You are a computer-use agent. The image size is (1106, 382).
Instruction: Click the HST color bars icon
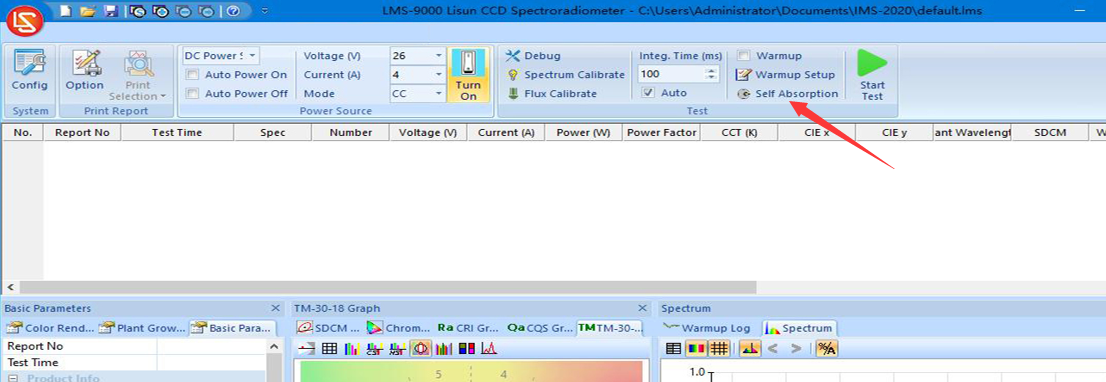click(397, 348)
